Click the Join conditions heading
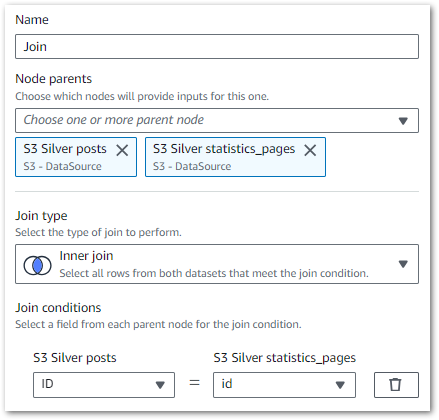Image resolution: width=439 pixels, height=420 pixels. pyautogui.click(x=58, y=308)
